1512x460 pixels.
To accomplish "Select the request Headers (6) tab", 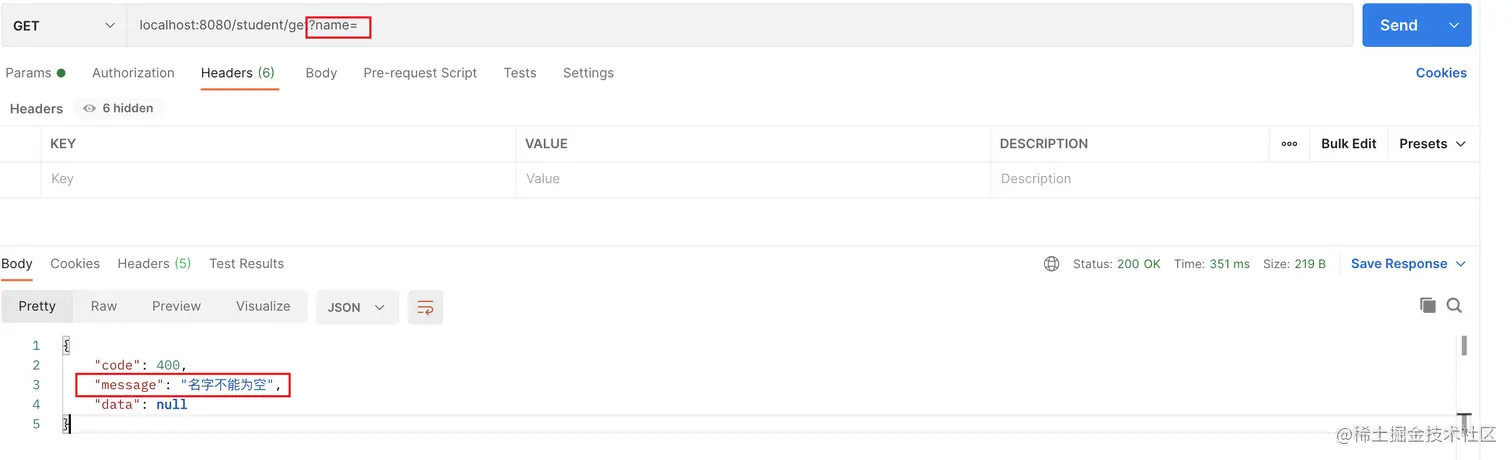I will pos(238,73).
